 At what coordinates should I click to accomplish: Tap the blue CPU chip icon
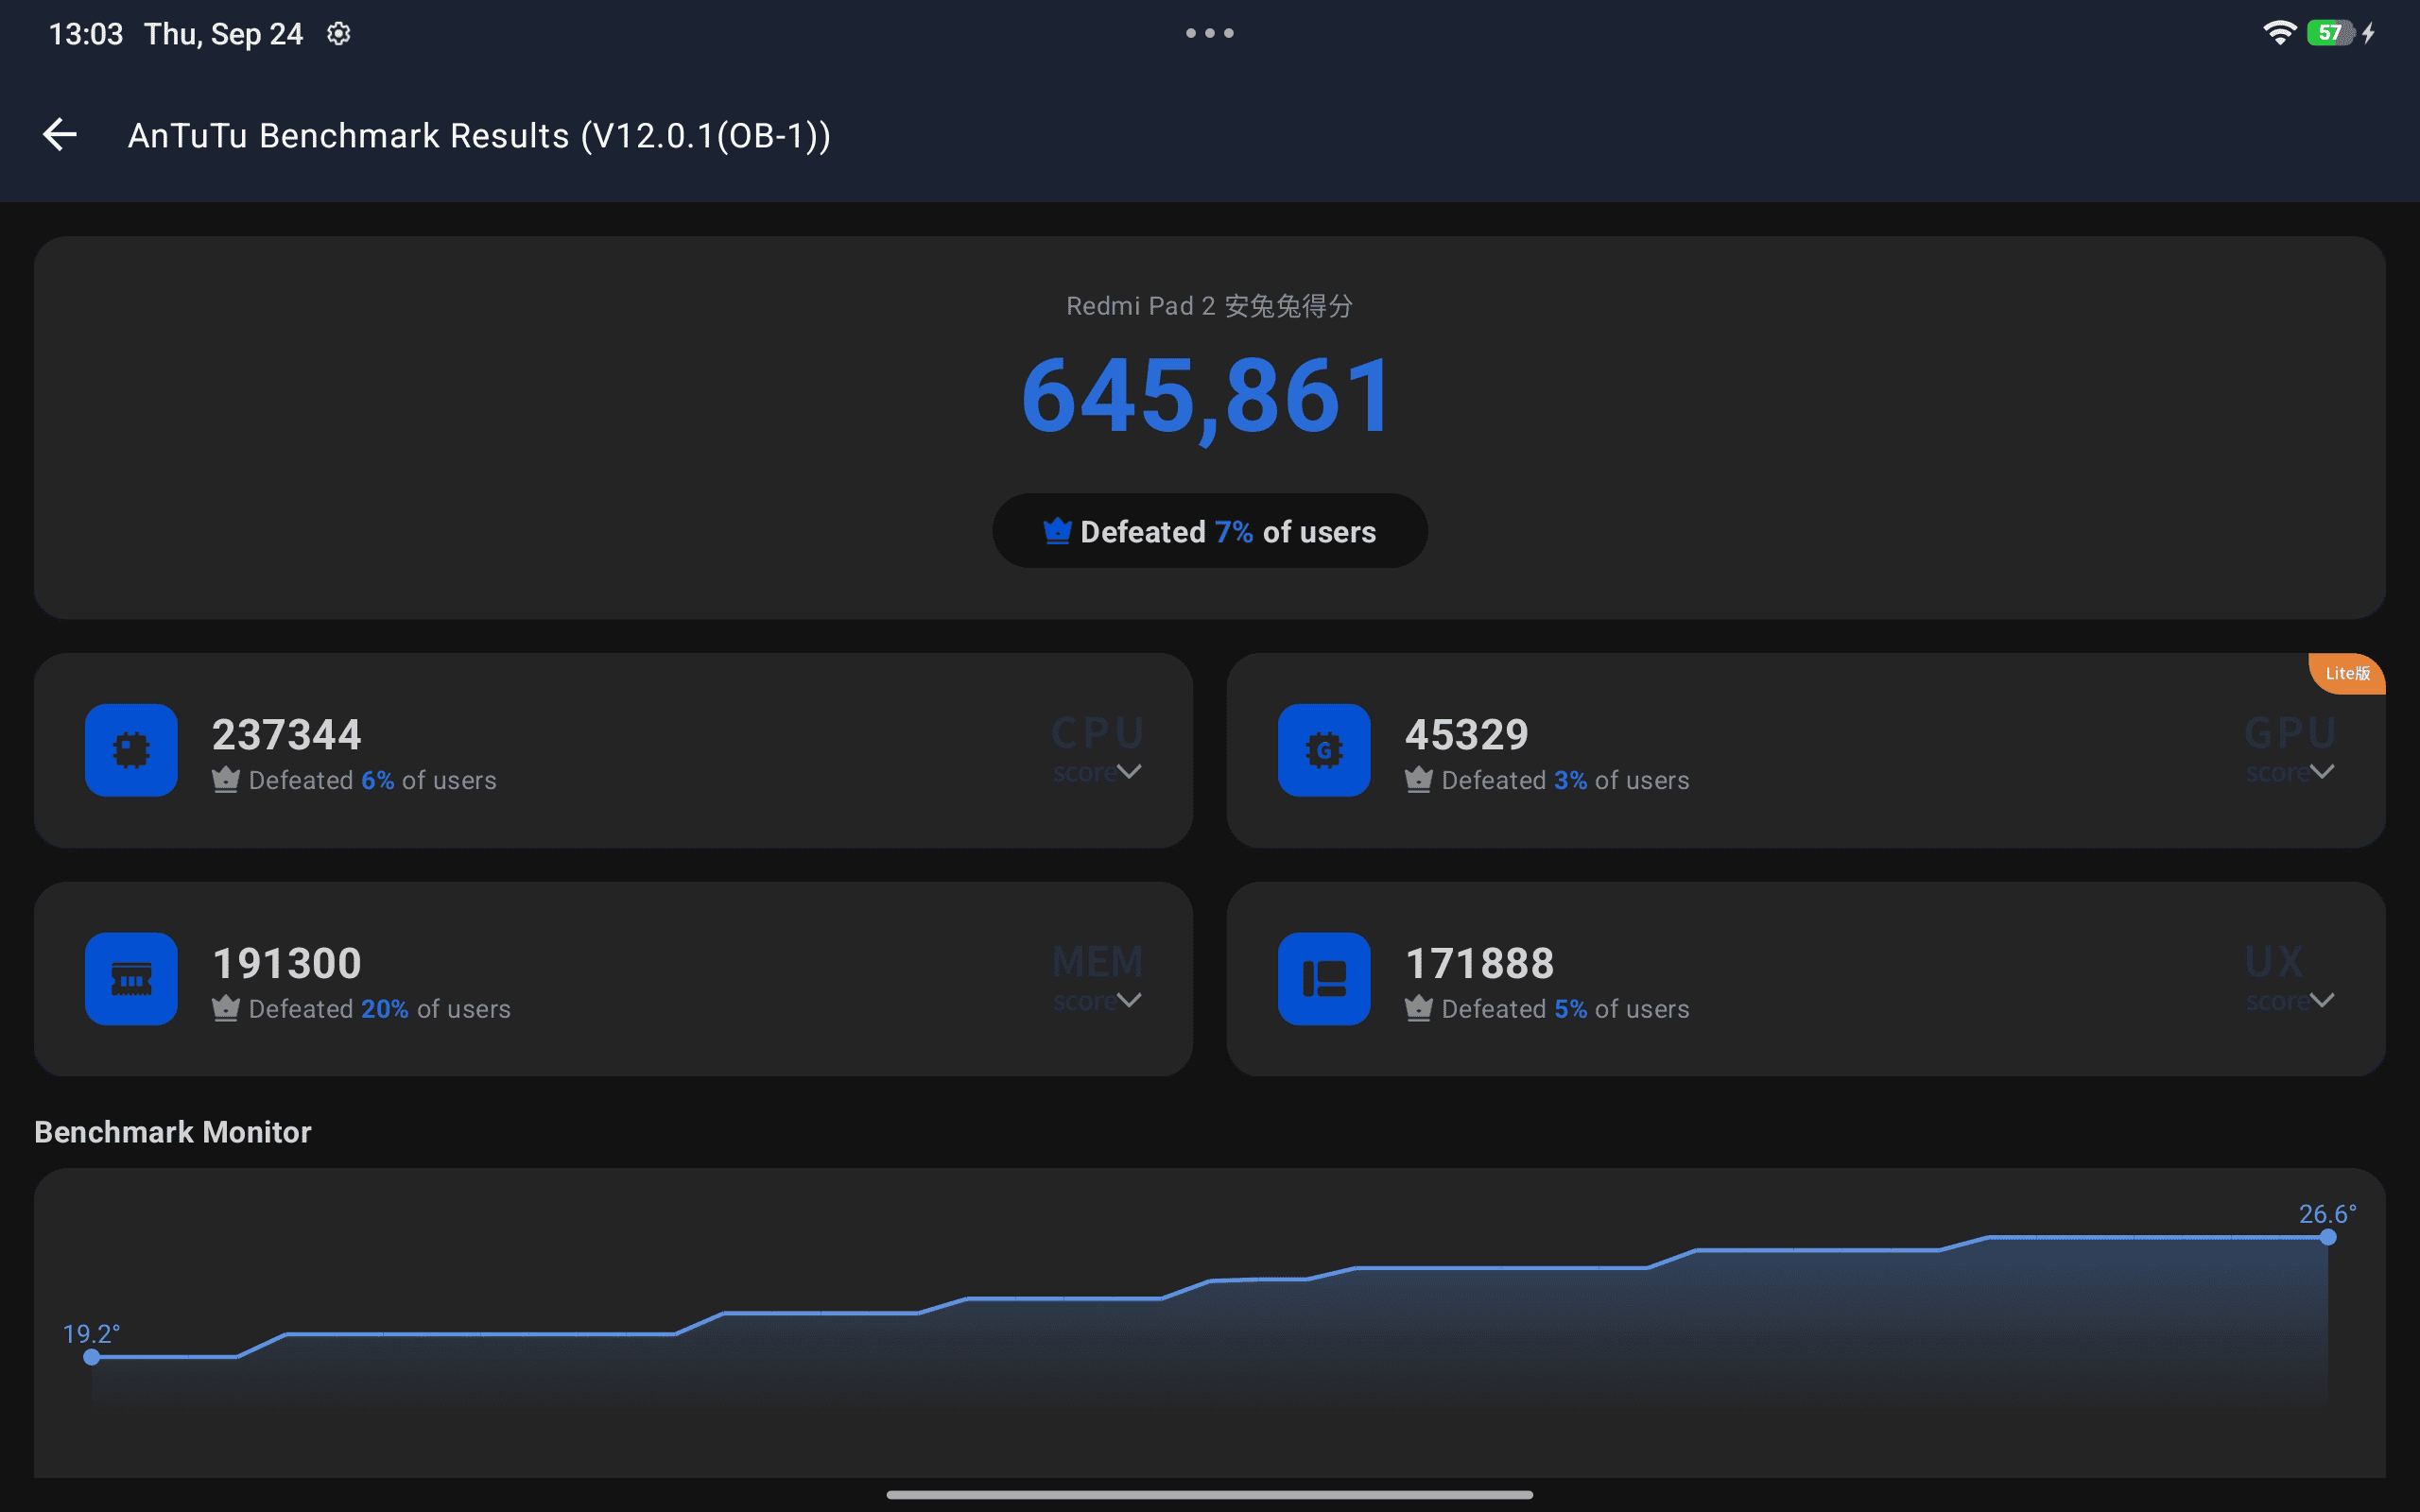131,750
